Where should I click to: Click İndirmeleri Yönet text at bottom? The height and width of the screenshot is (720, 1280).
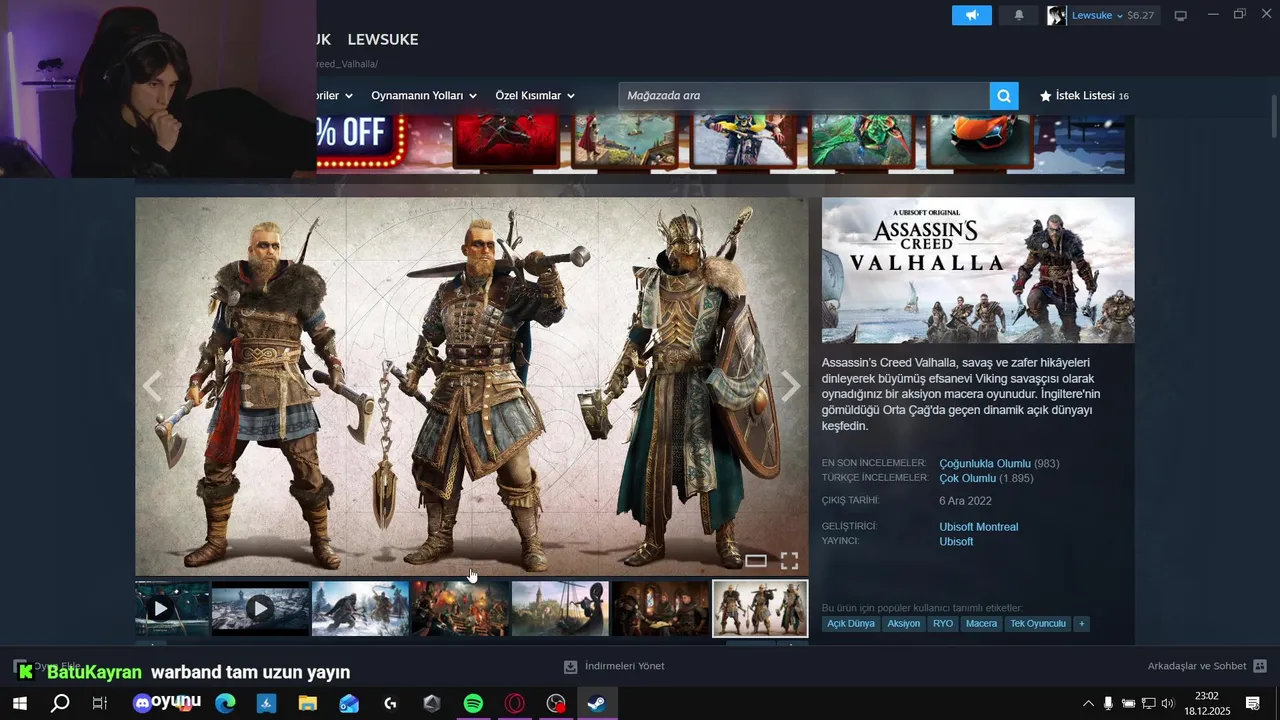(x=624, y=666)
